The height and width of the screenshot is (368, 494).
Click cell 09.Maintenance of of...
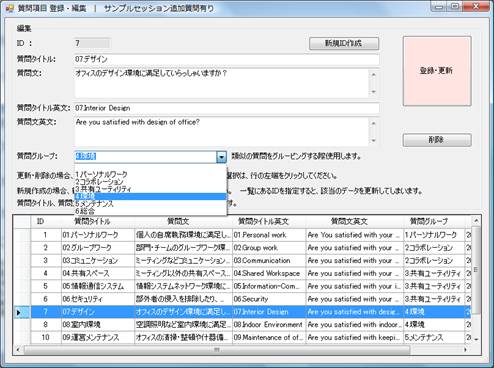269,338
